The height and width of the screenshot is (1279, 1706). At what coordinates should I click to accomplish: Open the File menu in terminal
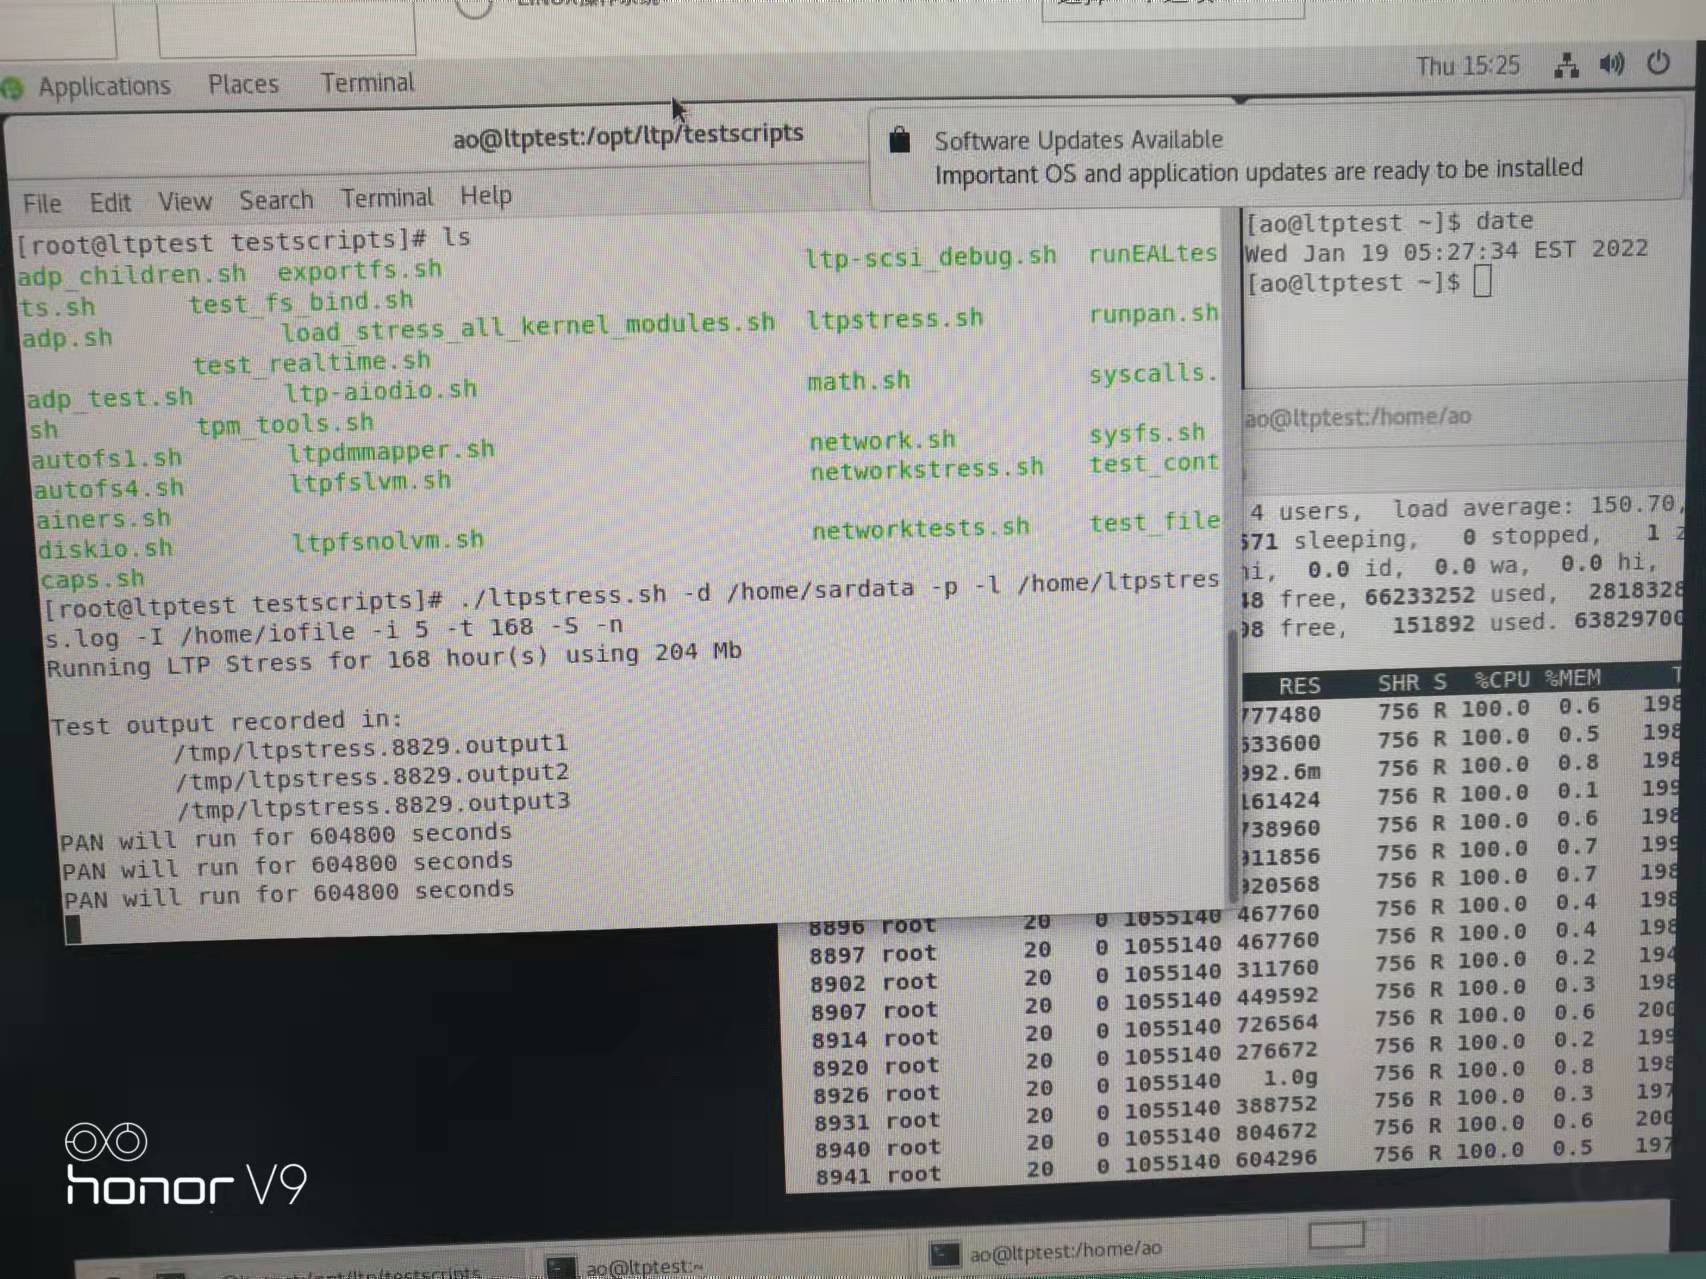[x=42, y=204]
